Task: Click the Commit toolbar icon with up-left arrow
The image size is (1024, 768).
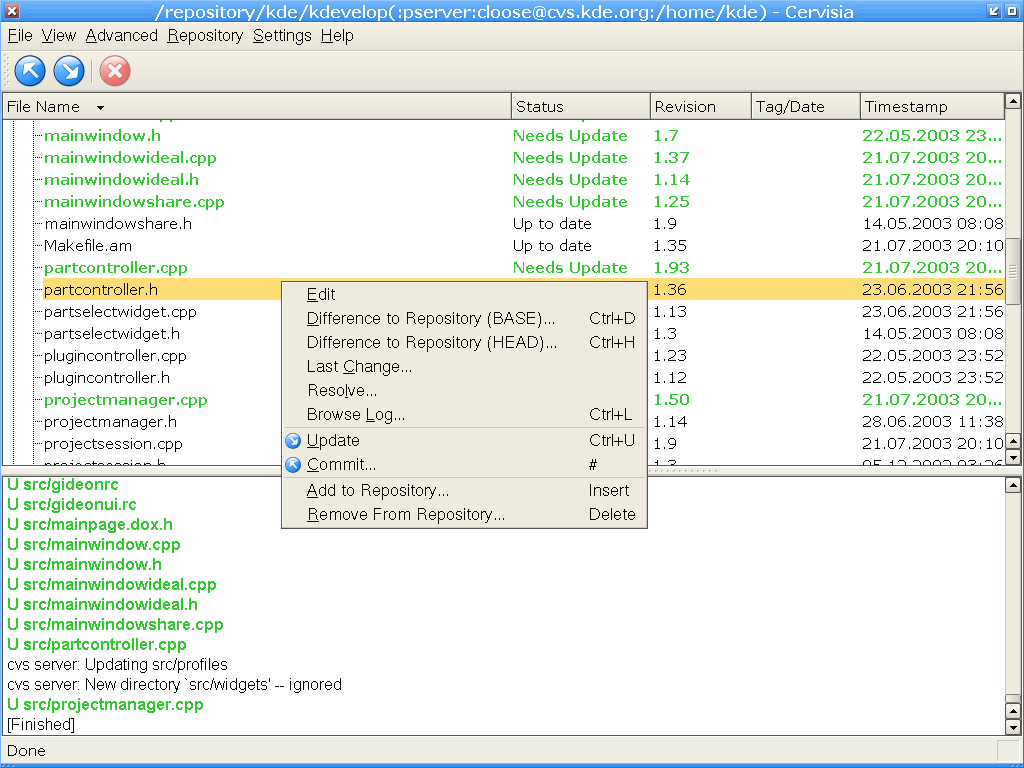Action: (x=30, y=71)
